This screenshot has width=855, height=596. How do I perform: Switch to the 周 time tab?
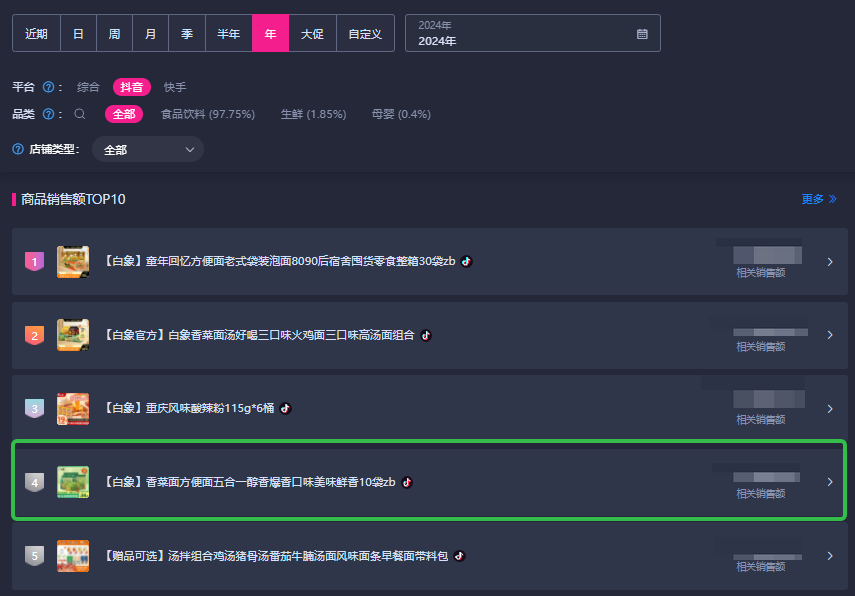[115, 34]
